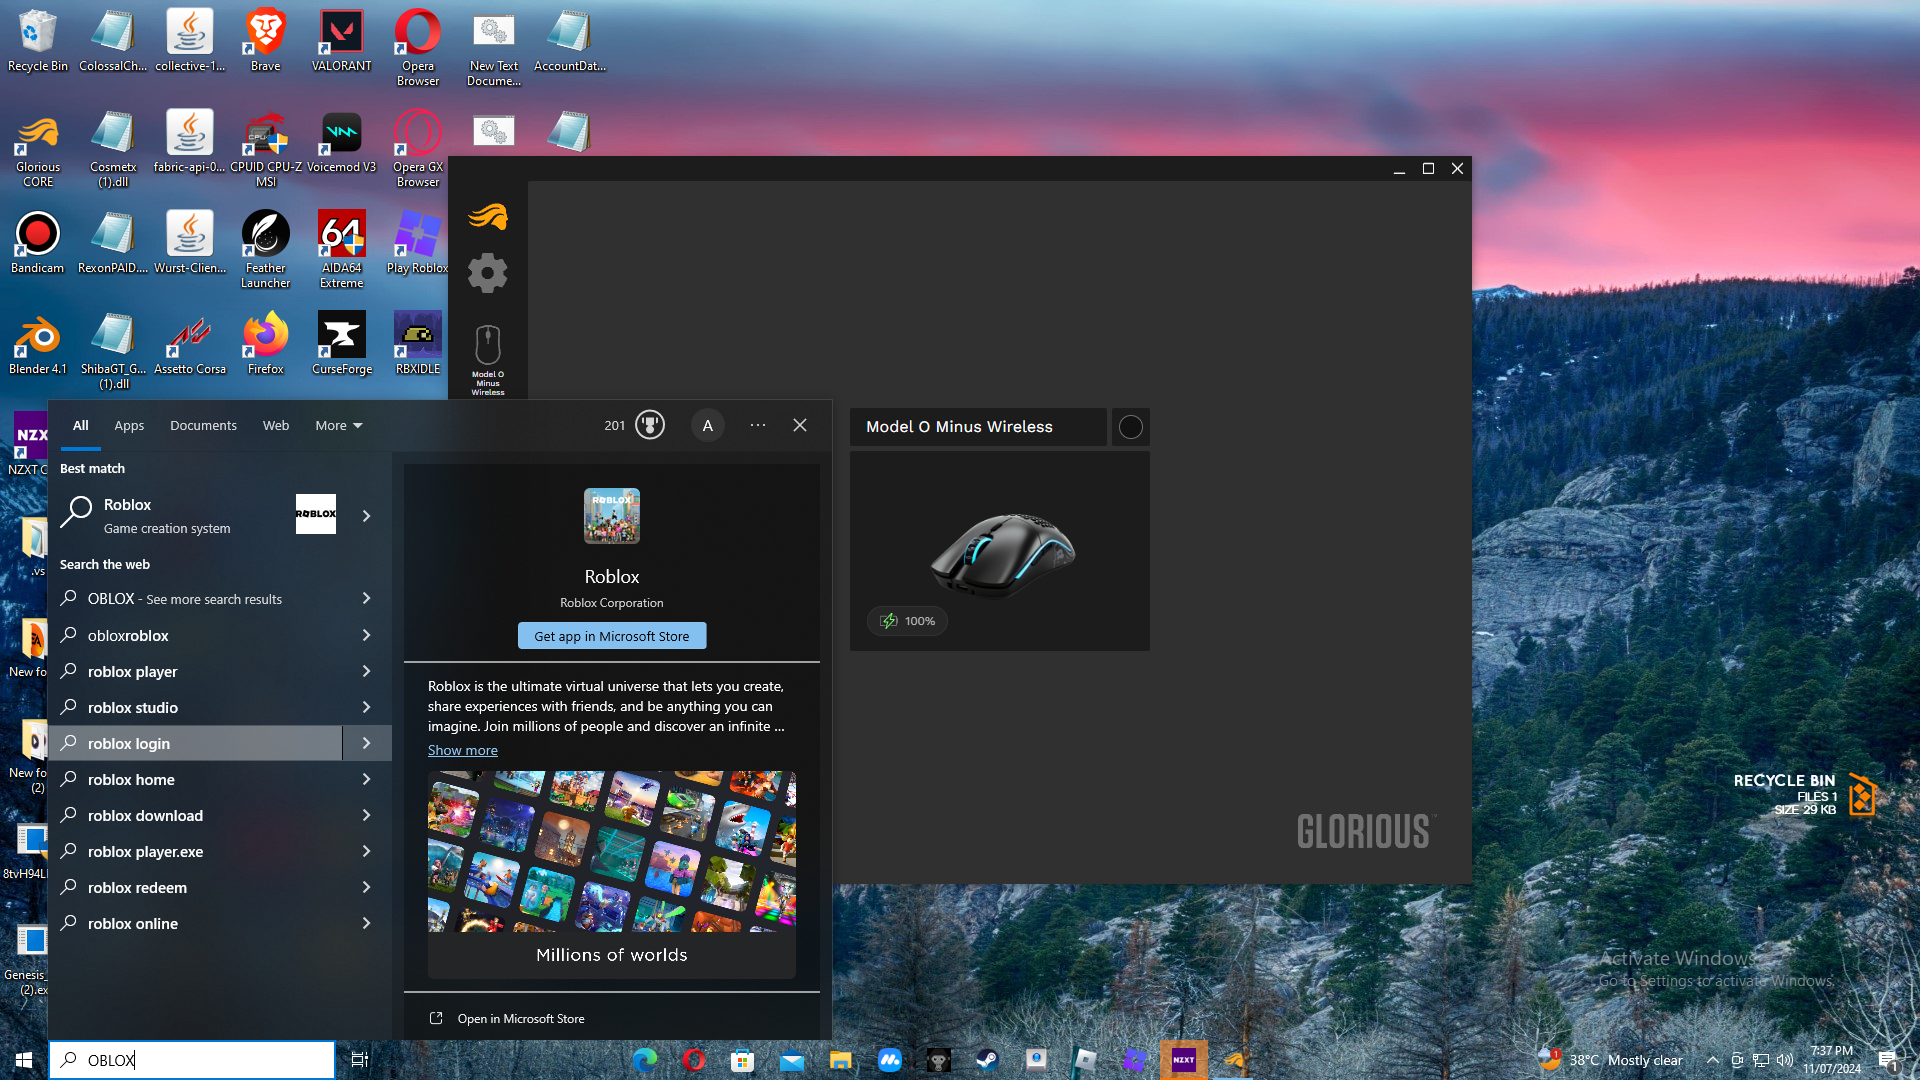Open the Mail app from the taskbar
The image size is (1920, 1080).
[x=791, y=1060]
